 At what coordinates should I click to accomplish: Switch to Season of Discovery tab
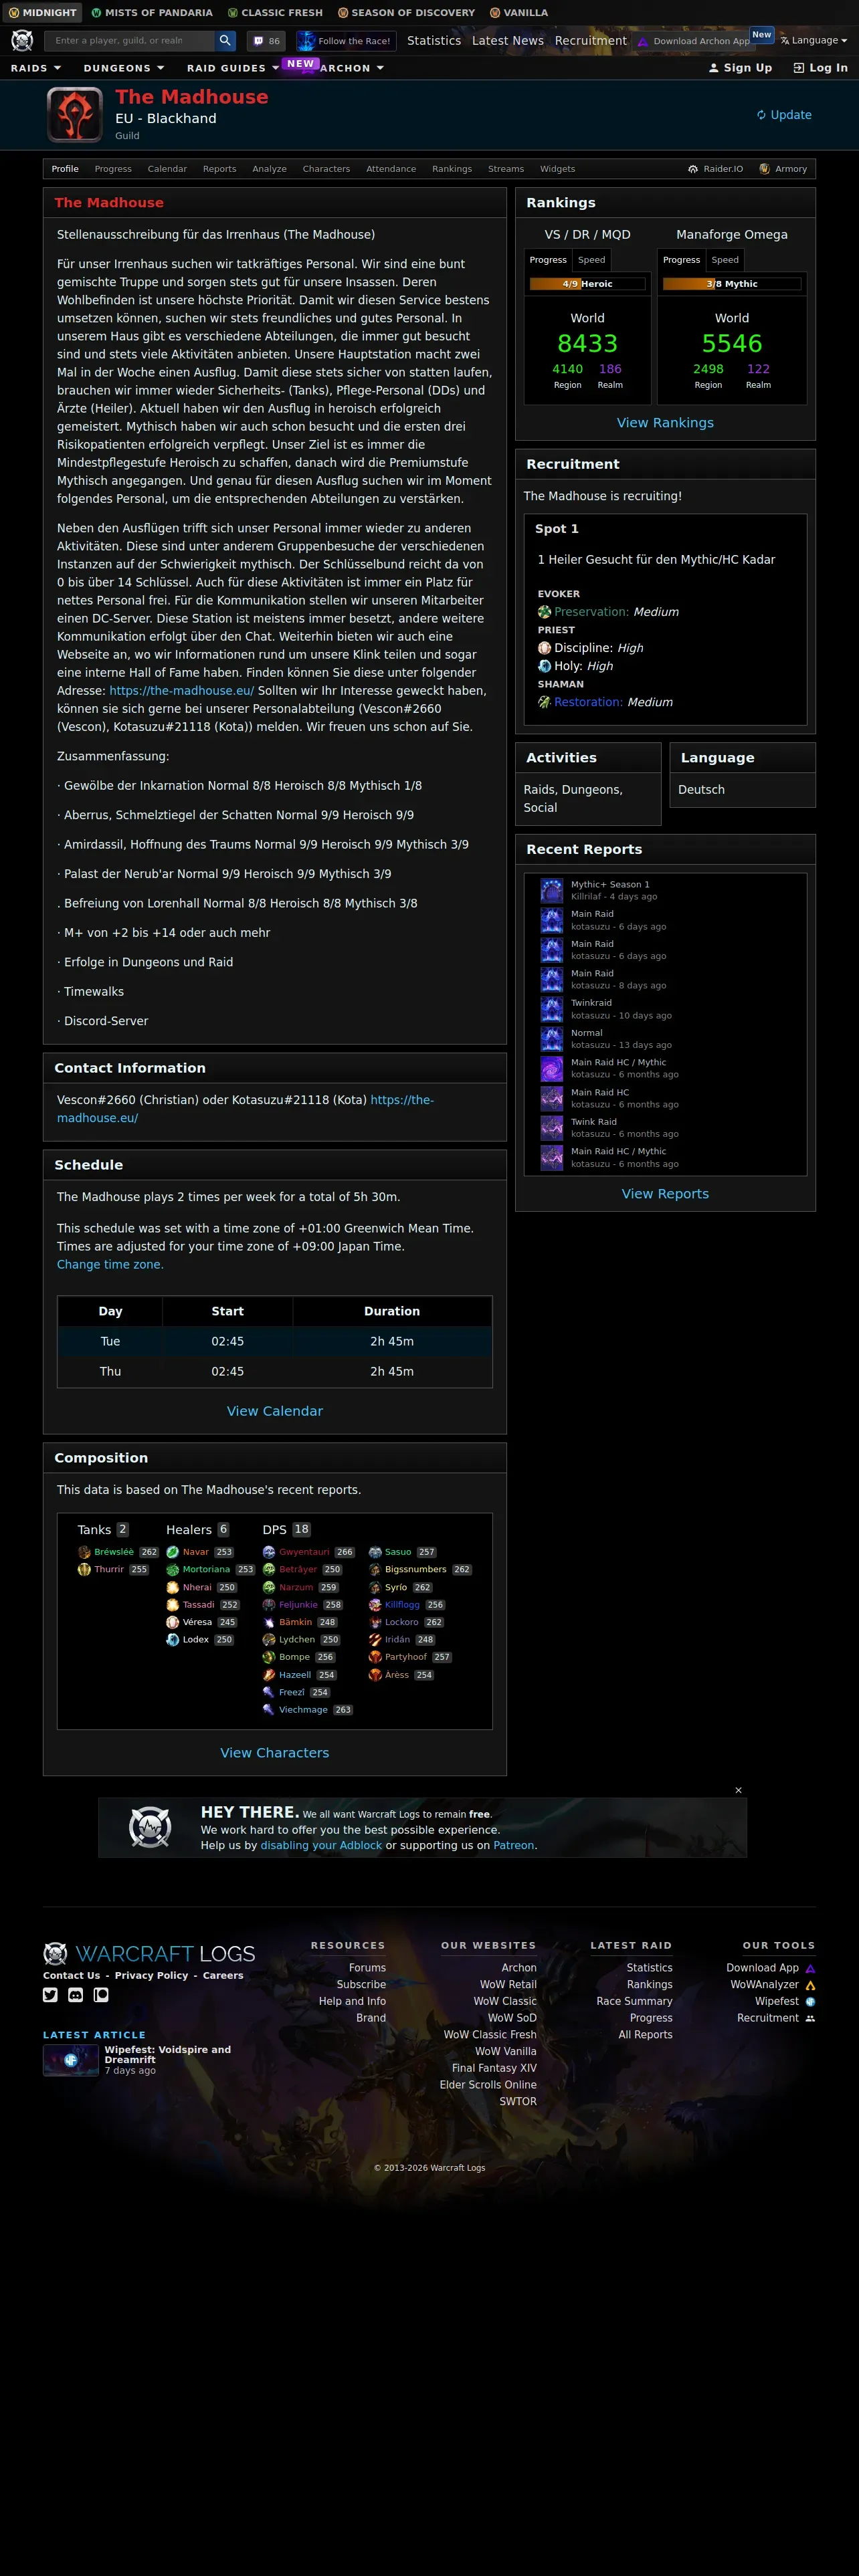[406, 12]
